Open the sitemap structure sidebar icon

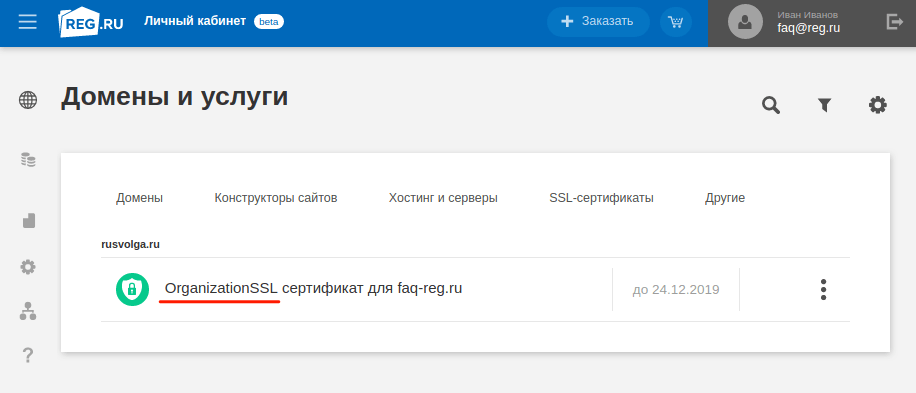pos(28,312)
